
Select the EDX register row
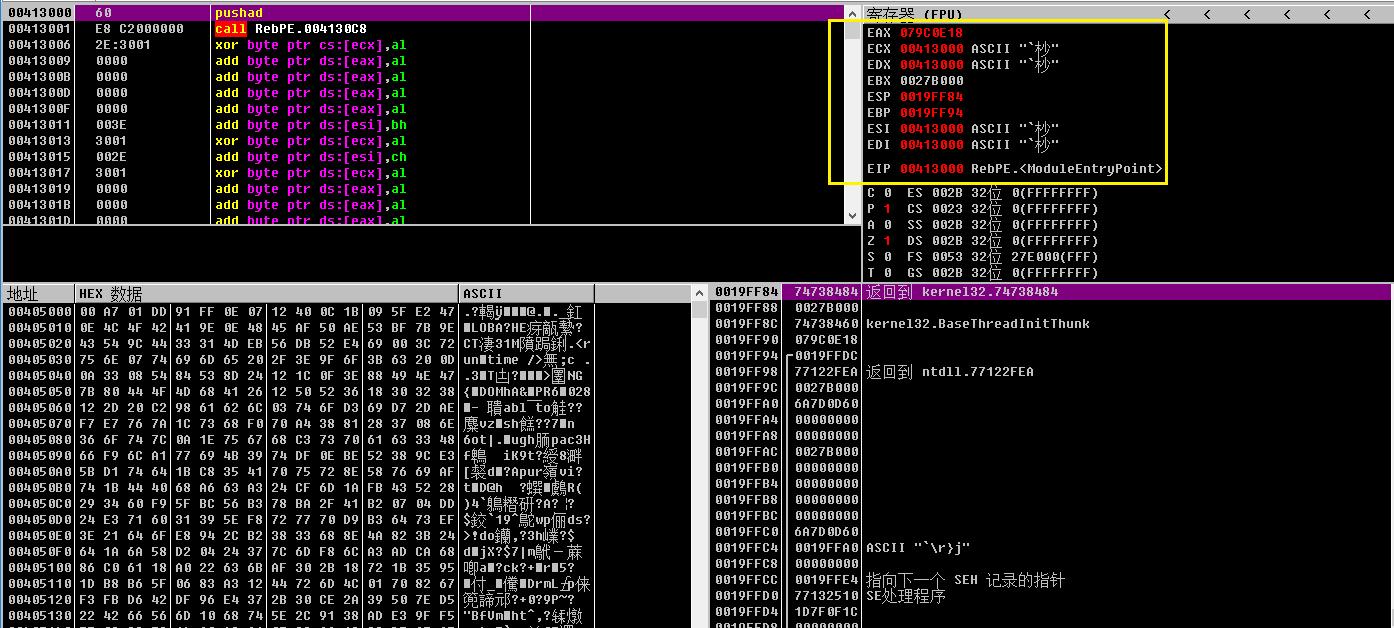pyautogui.click(x=962, y=65)
